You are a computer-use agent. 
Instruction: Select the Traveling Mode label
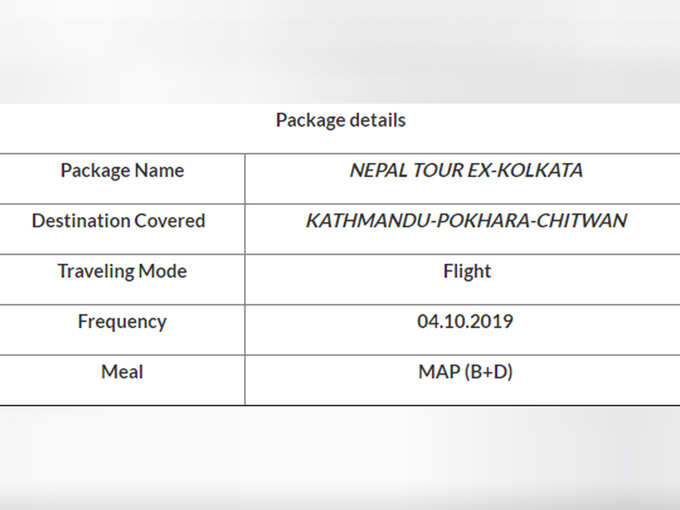(x=122, y=271)
